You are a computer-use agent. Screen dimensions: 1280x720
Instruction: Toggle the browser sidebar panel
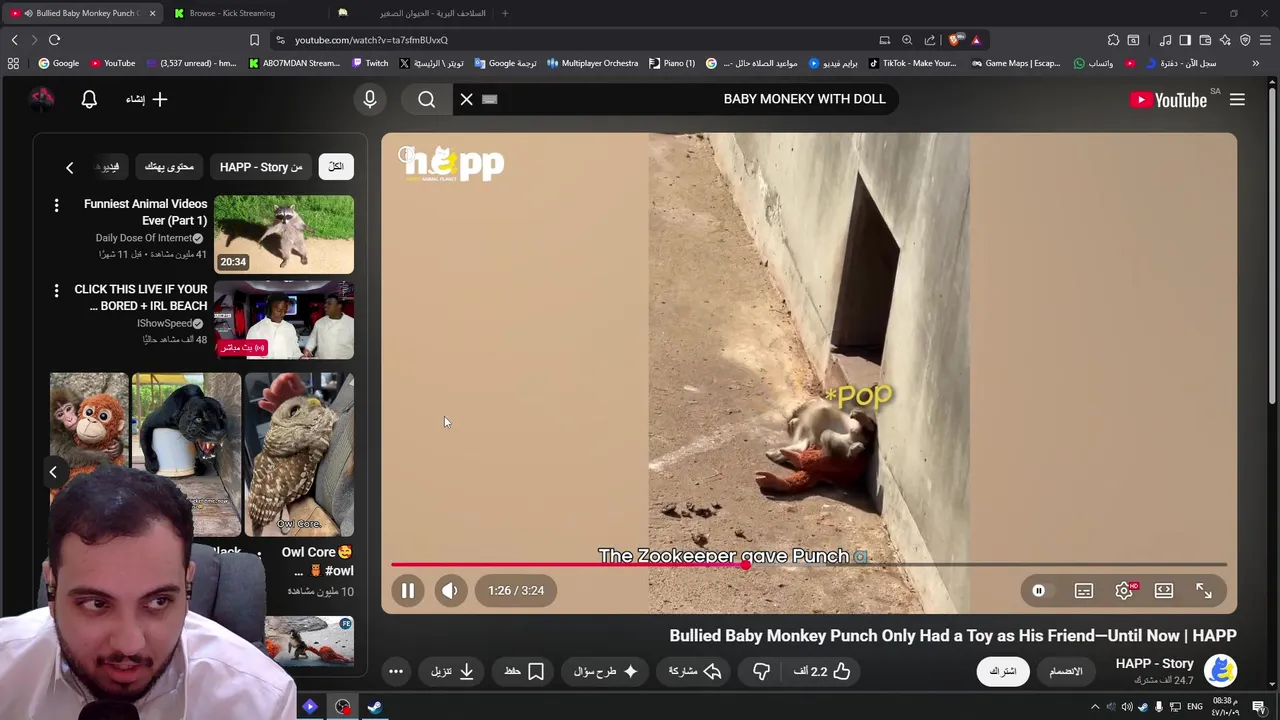(x=1185, y=40)
